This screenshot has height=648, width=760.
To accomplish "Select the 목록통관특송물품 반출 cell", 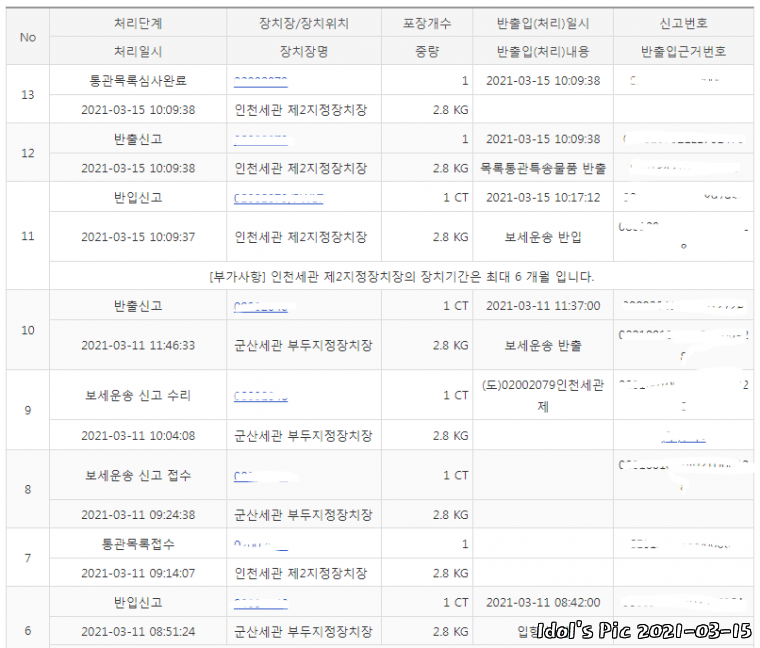I will click(542, 168).
